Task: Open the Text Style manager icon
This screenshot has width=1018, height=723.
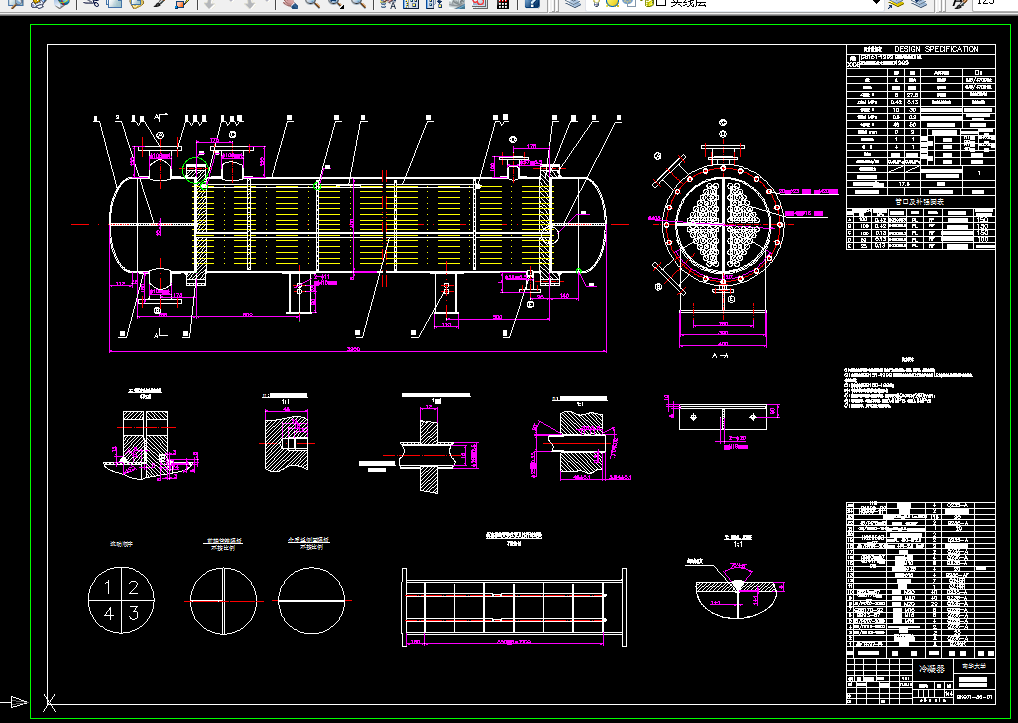Action: [x=960, y=3]
